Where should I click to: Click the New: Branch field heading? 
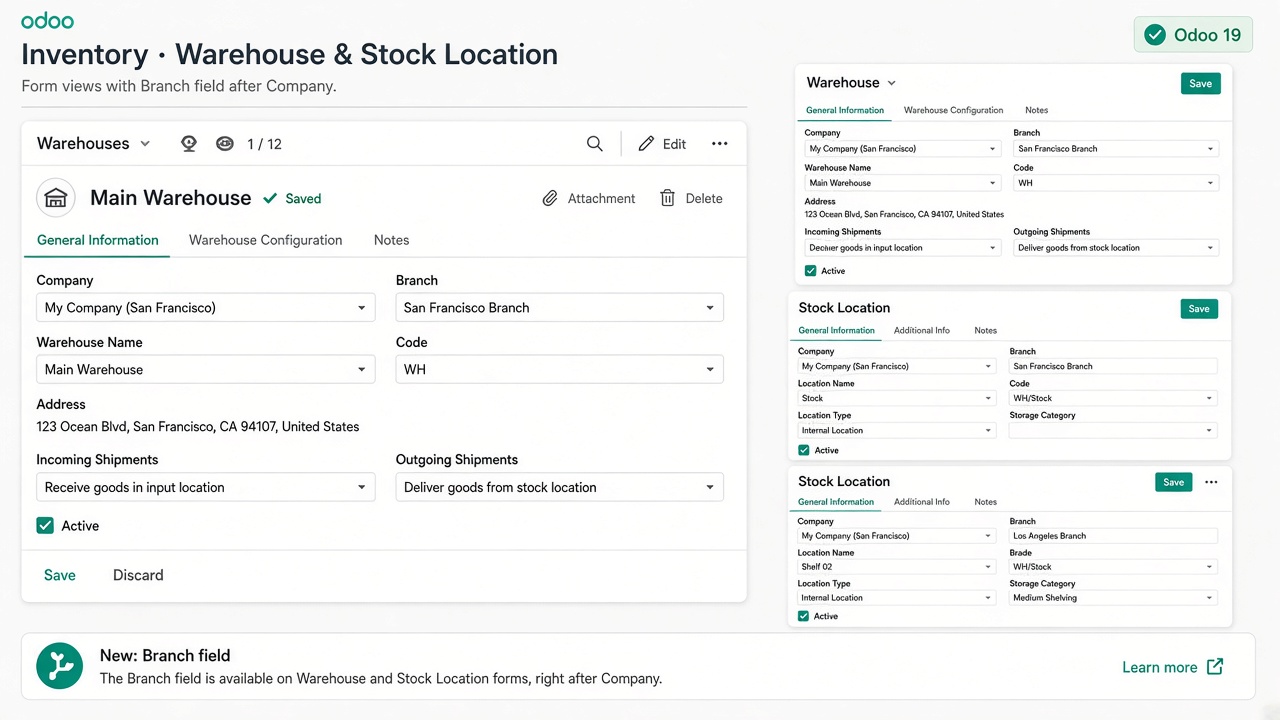tap(165, 656)
